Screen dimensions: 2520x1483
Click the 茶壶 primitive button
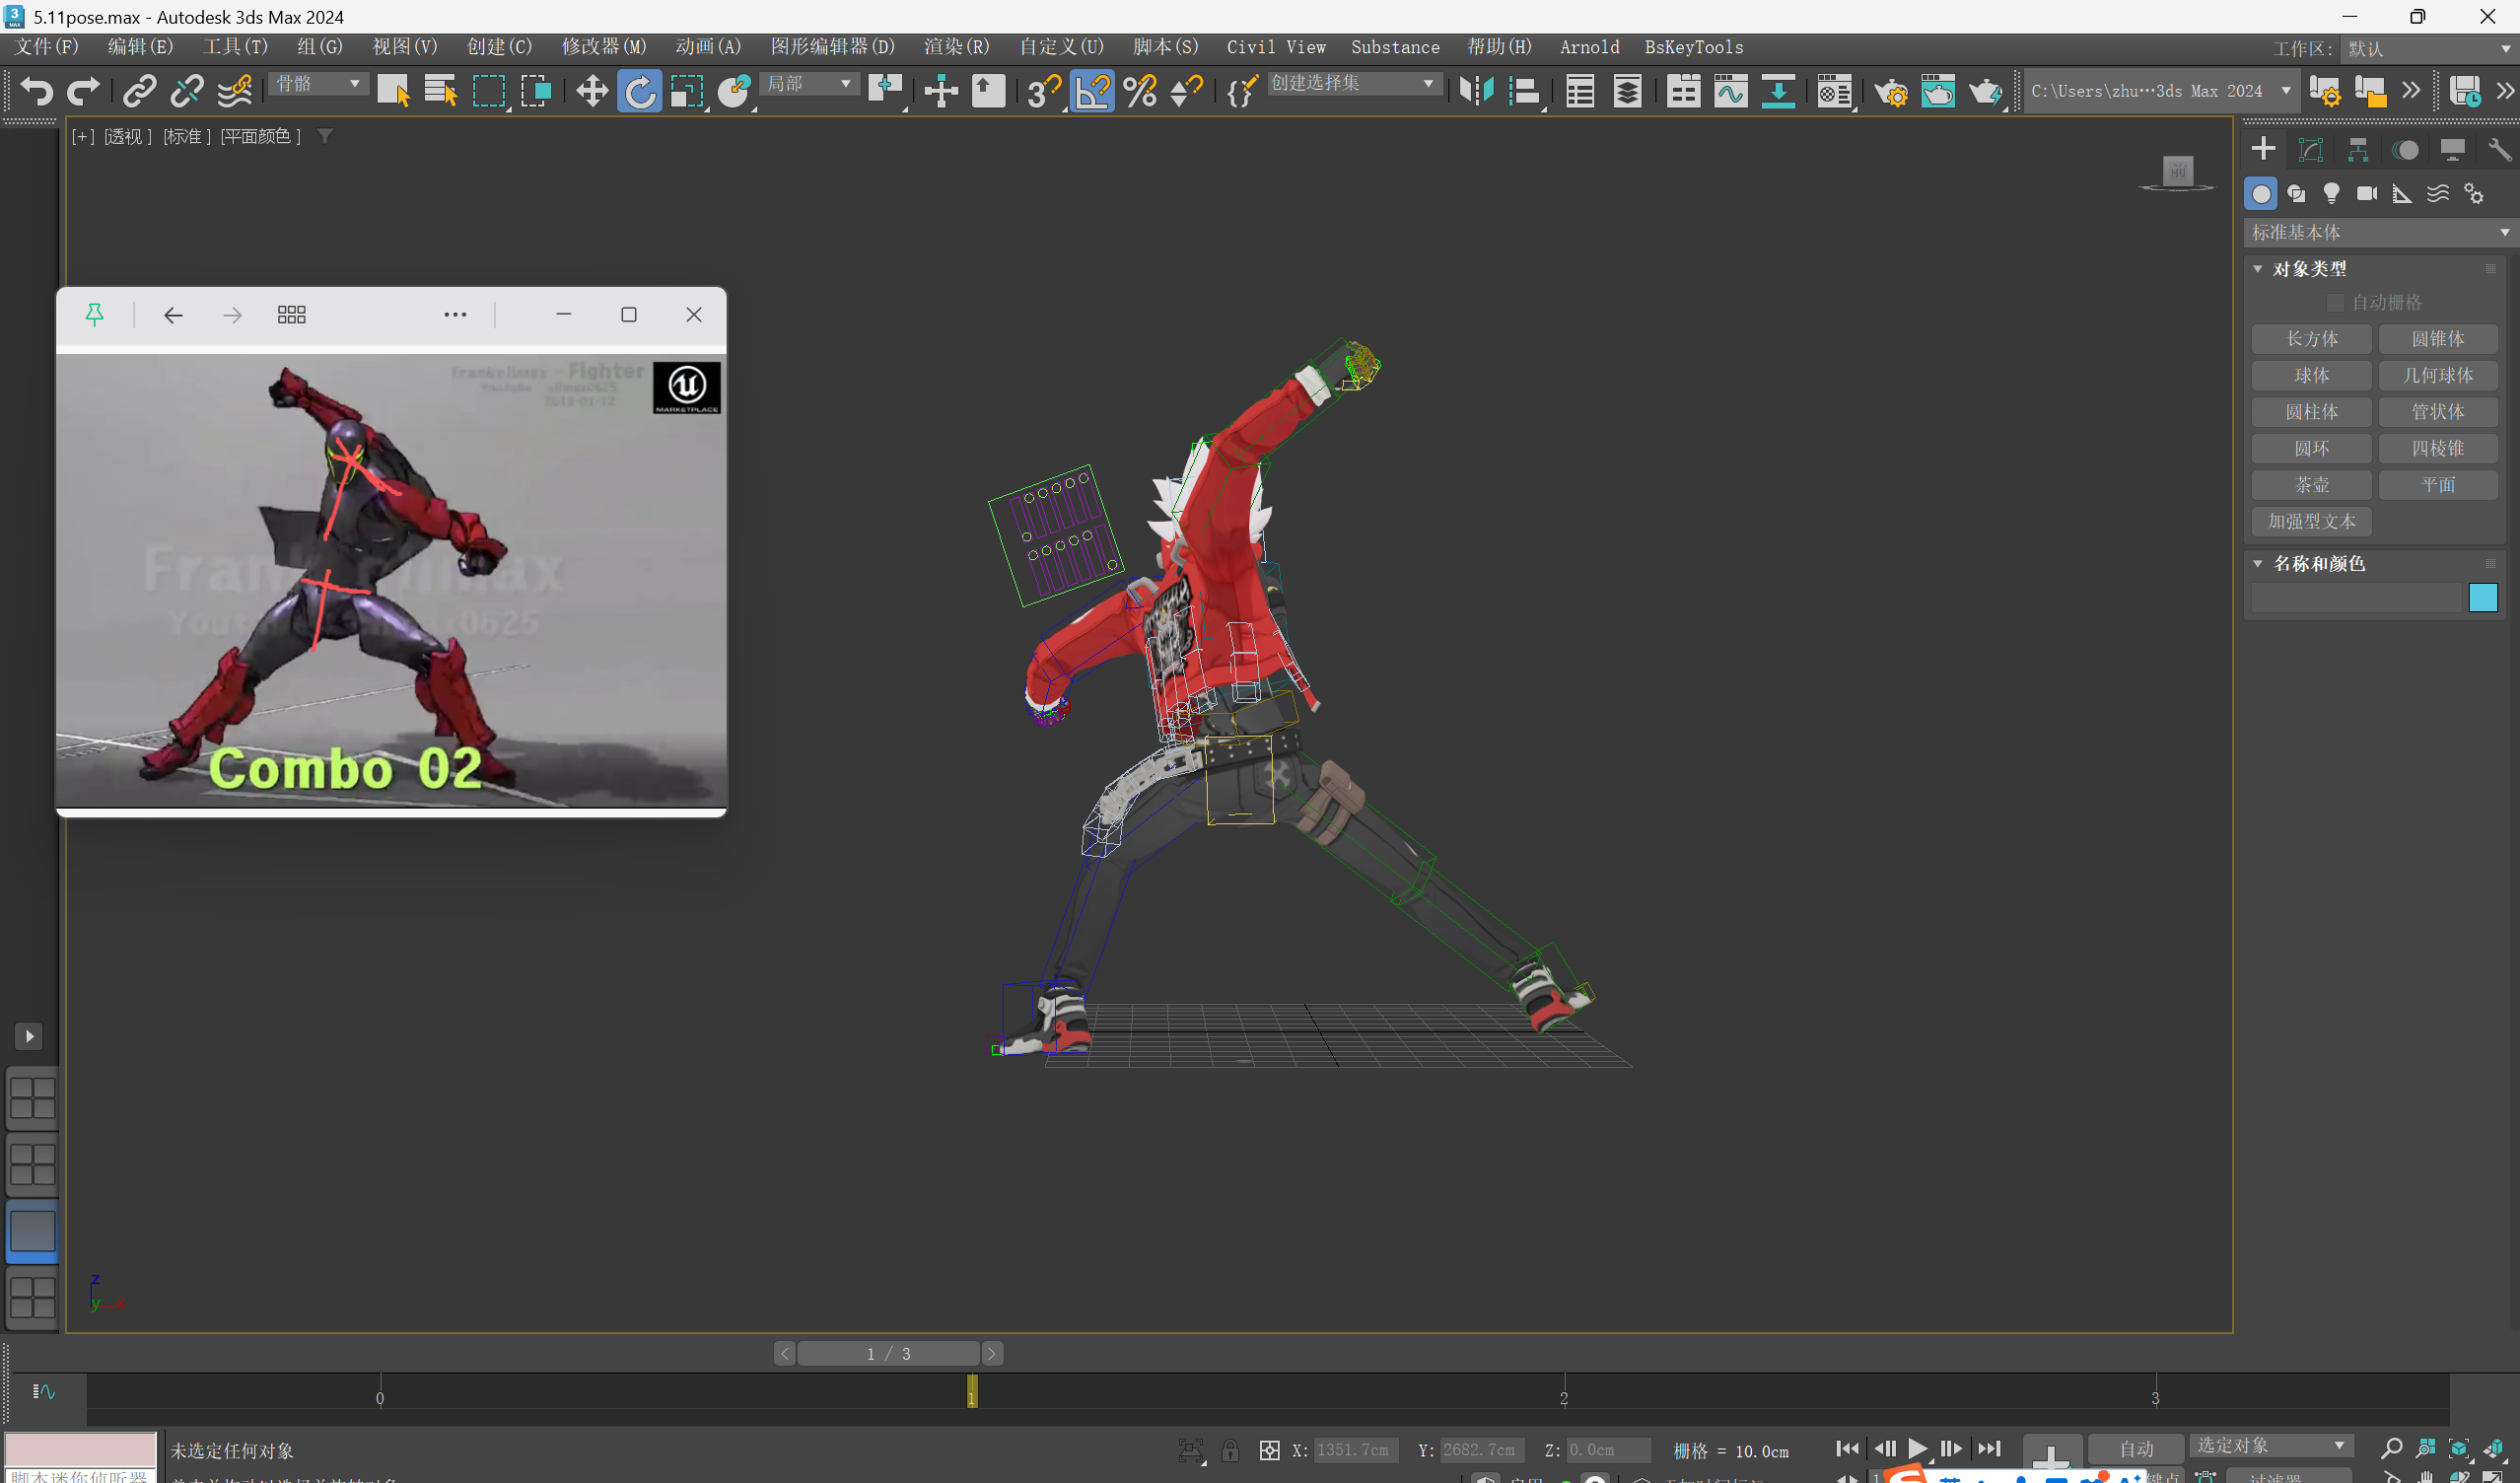click(x=2312, y=485)
